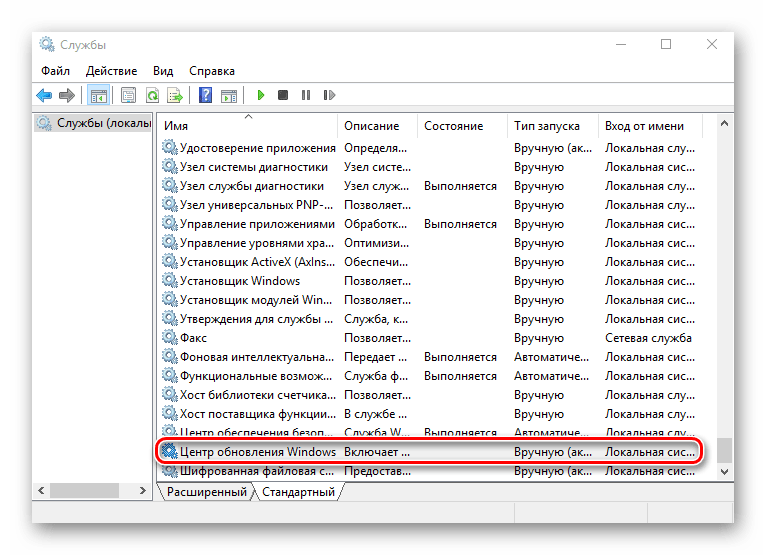Select Хост библиотеки счетчика service row
The height and width of the screenshot is (555, 766).
click(x=430, y=395)
